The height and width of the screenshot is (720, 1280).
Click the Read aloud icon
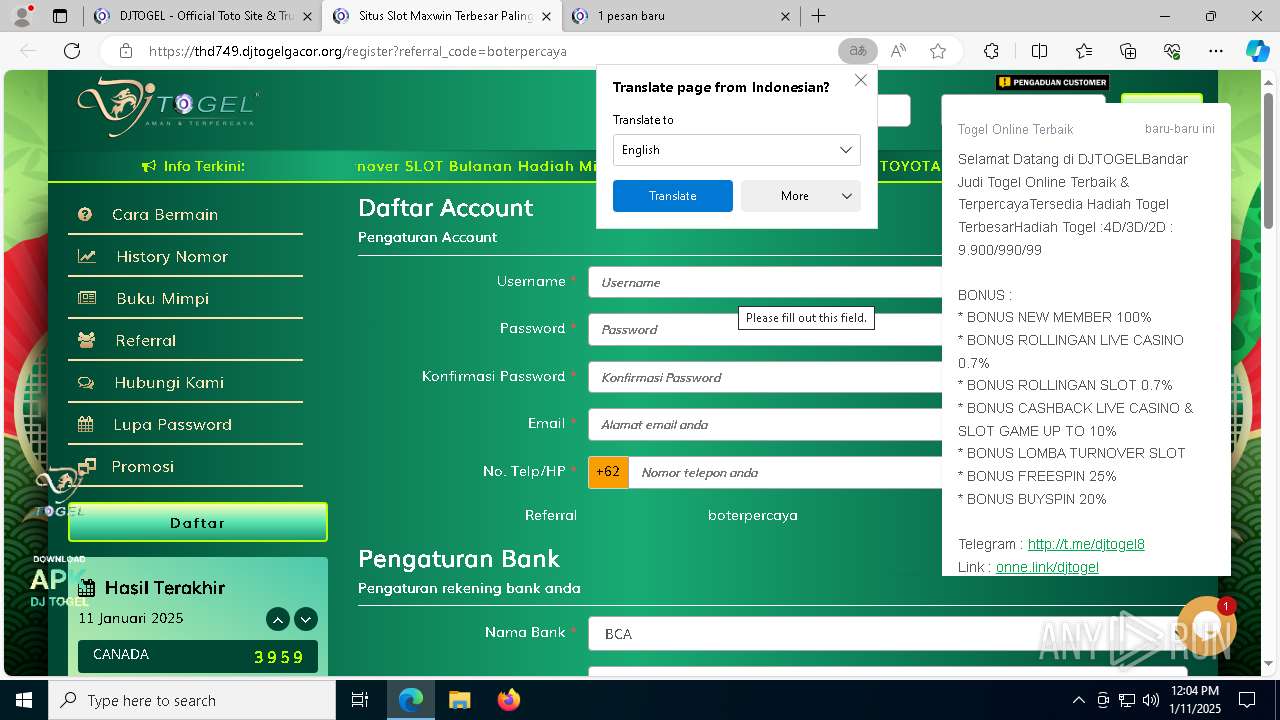(x=898, y=51)
